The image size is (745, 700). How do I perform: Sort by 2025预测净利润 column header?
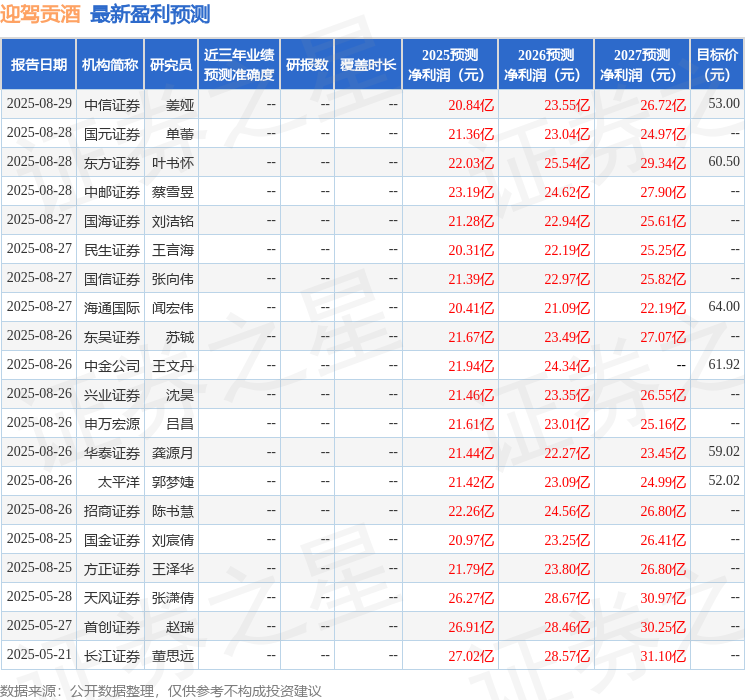coord(450,65)
